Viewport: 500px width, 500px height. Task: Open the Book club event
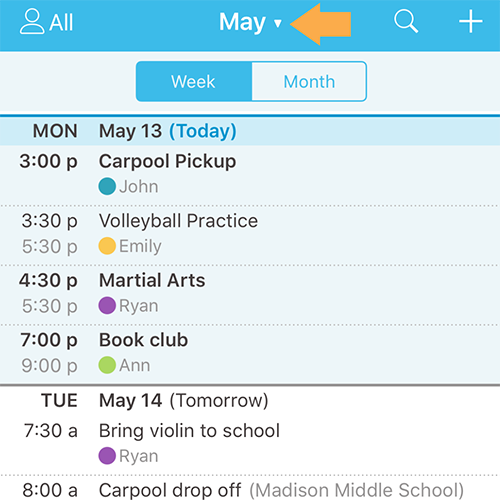(x=250, y=354)
